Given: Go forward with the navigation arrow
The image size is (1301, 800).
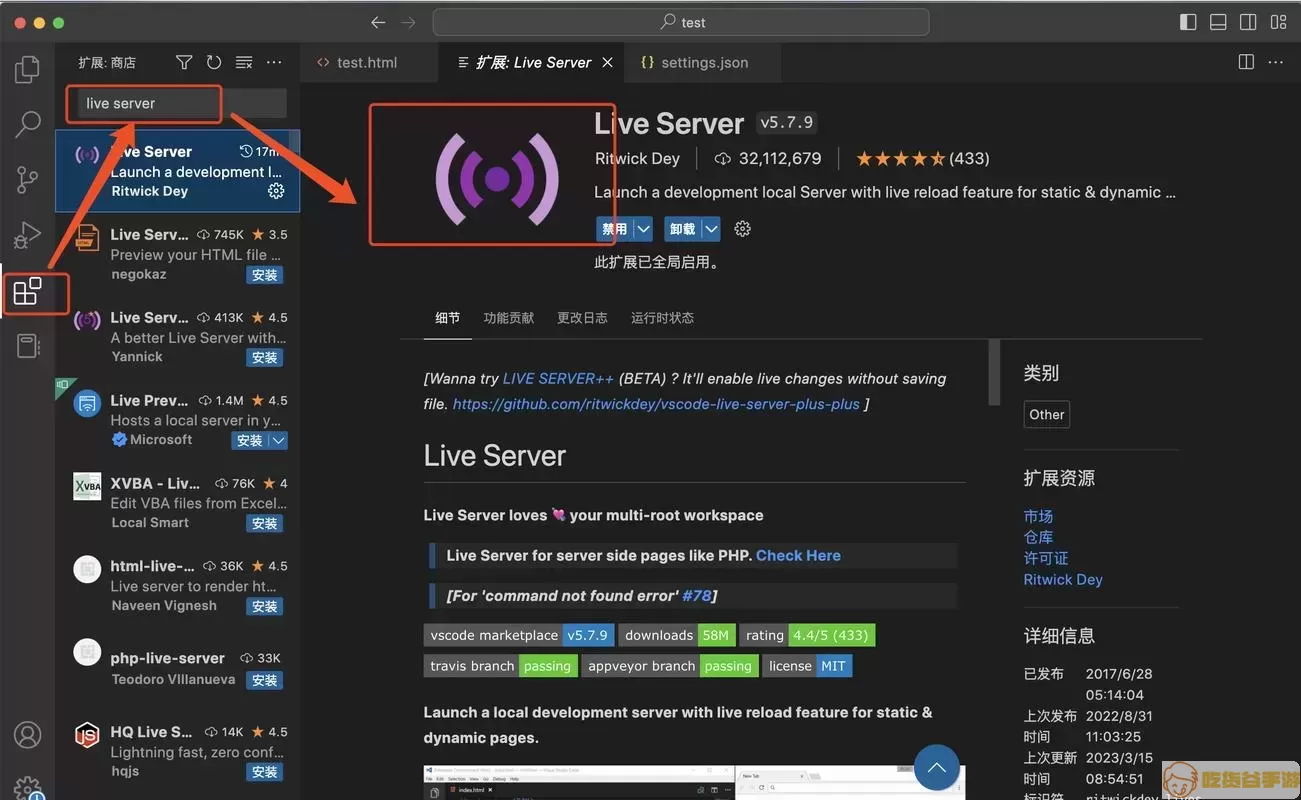Looking at the screenshot, I should (408, 22).
